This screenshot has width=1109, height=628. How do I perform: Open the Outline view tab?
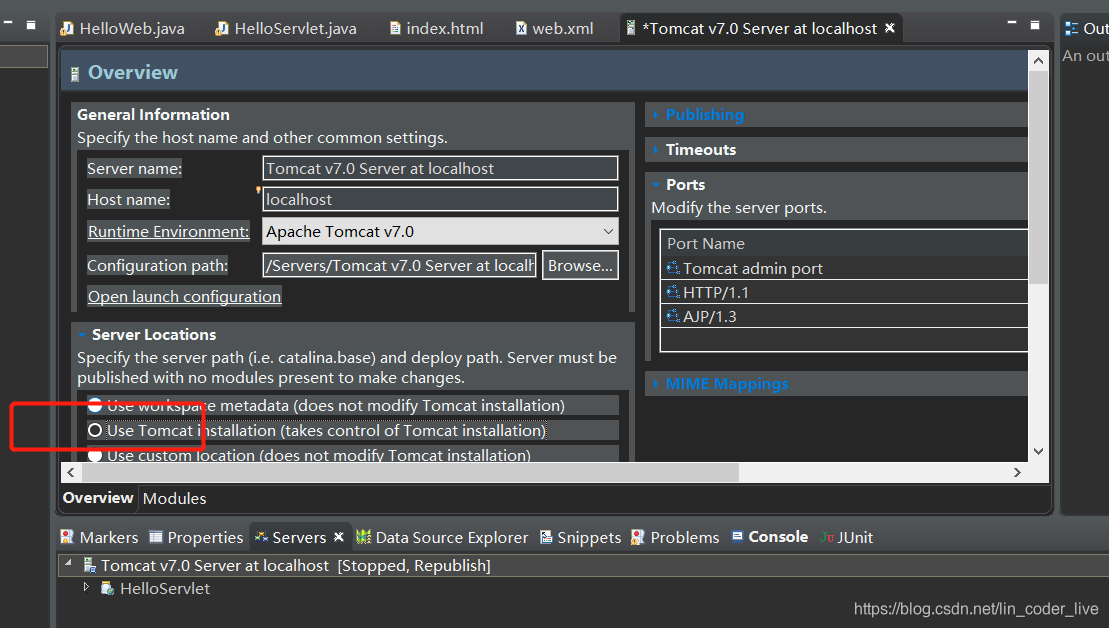click(x=1087, y=28)
